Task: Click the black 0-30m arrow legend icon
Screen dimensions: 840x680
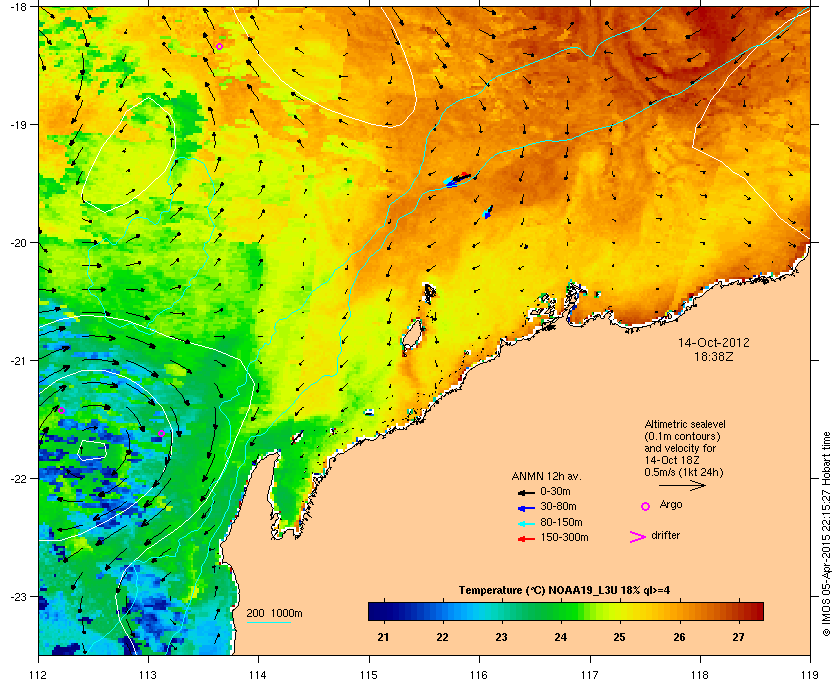Action: tap(526, 492)
